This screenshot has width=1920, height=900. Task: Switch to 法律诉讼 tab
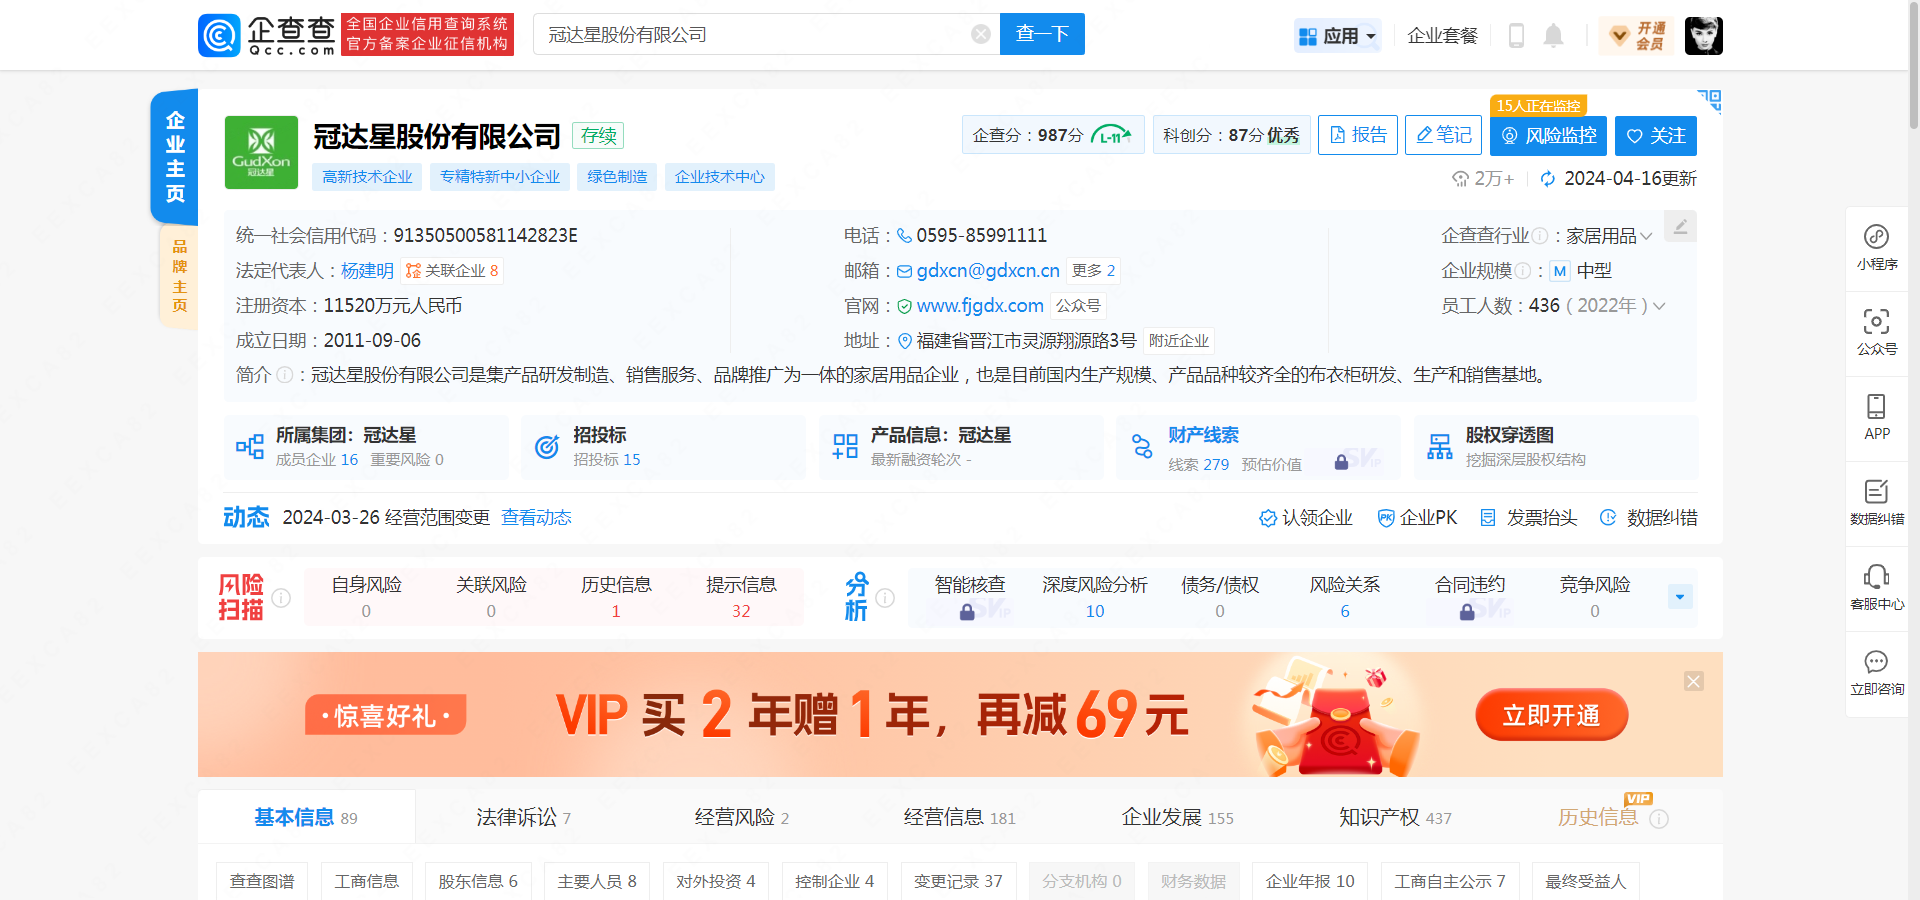tap(523, 817)
